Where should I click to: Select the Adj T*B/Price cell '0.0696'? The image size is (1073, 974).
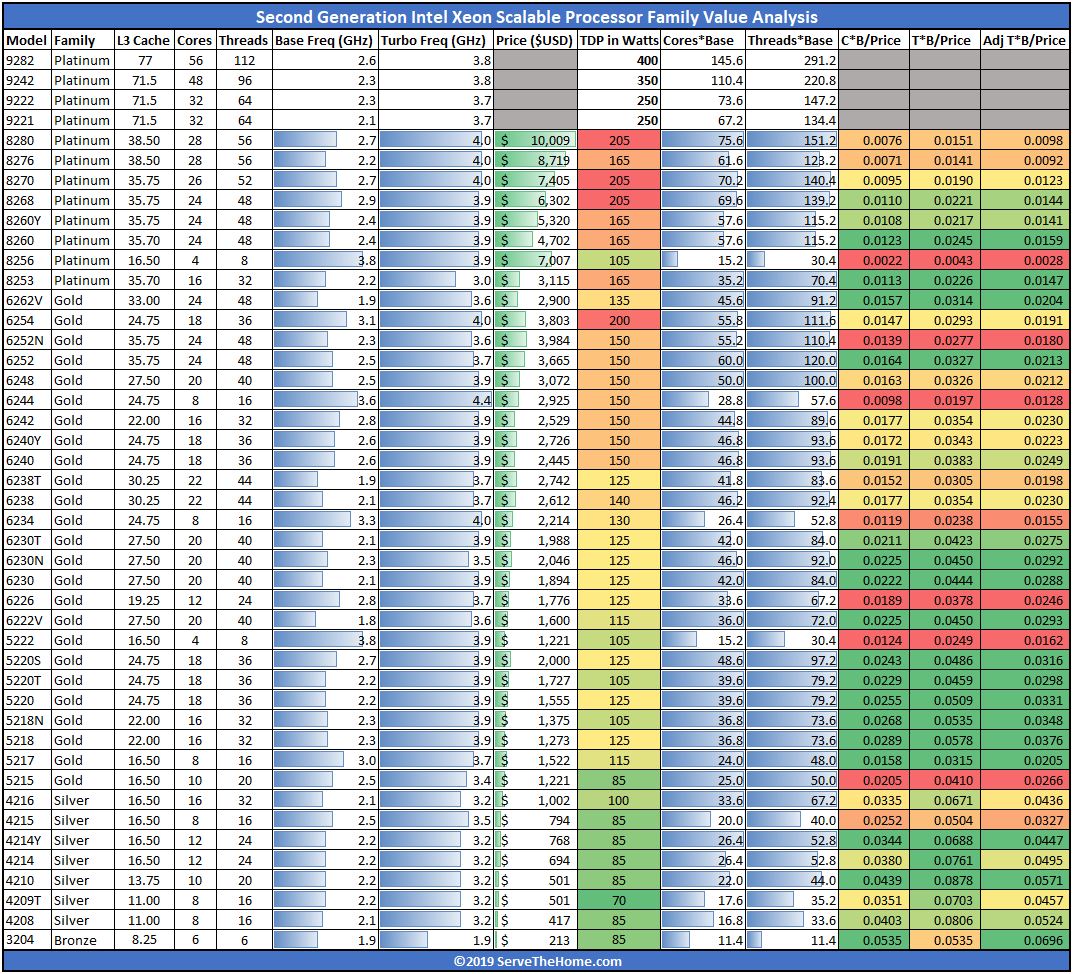pos(1024,940)
